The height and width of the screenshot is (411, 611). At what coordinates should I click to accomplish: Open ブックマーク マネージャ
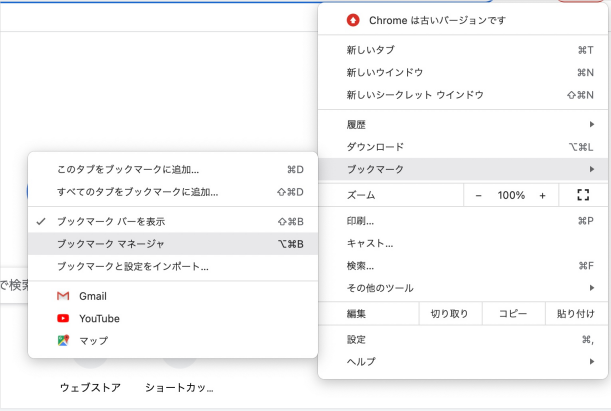173,244
